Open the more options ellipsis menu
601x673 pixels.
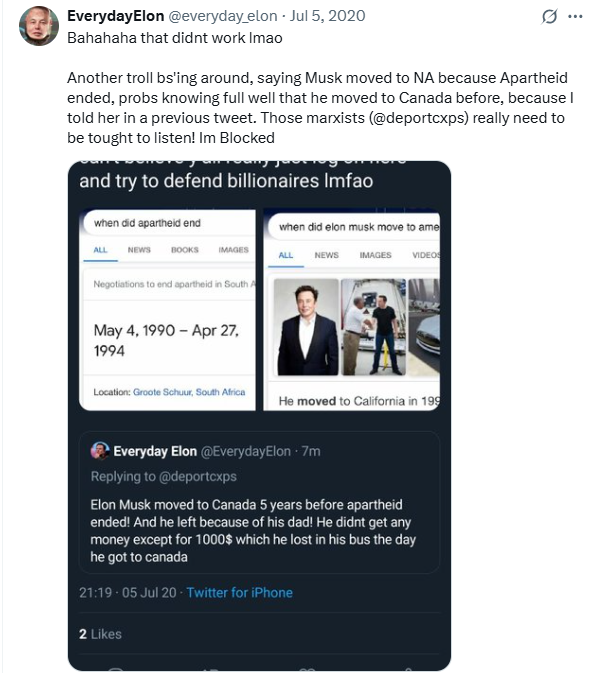(574, 16)
